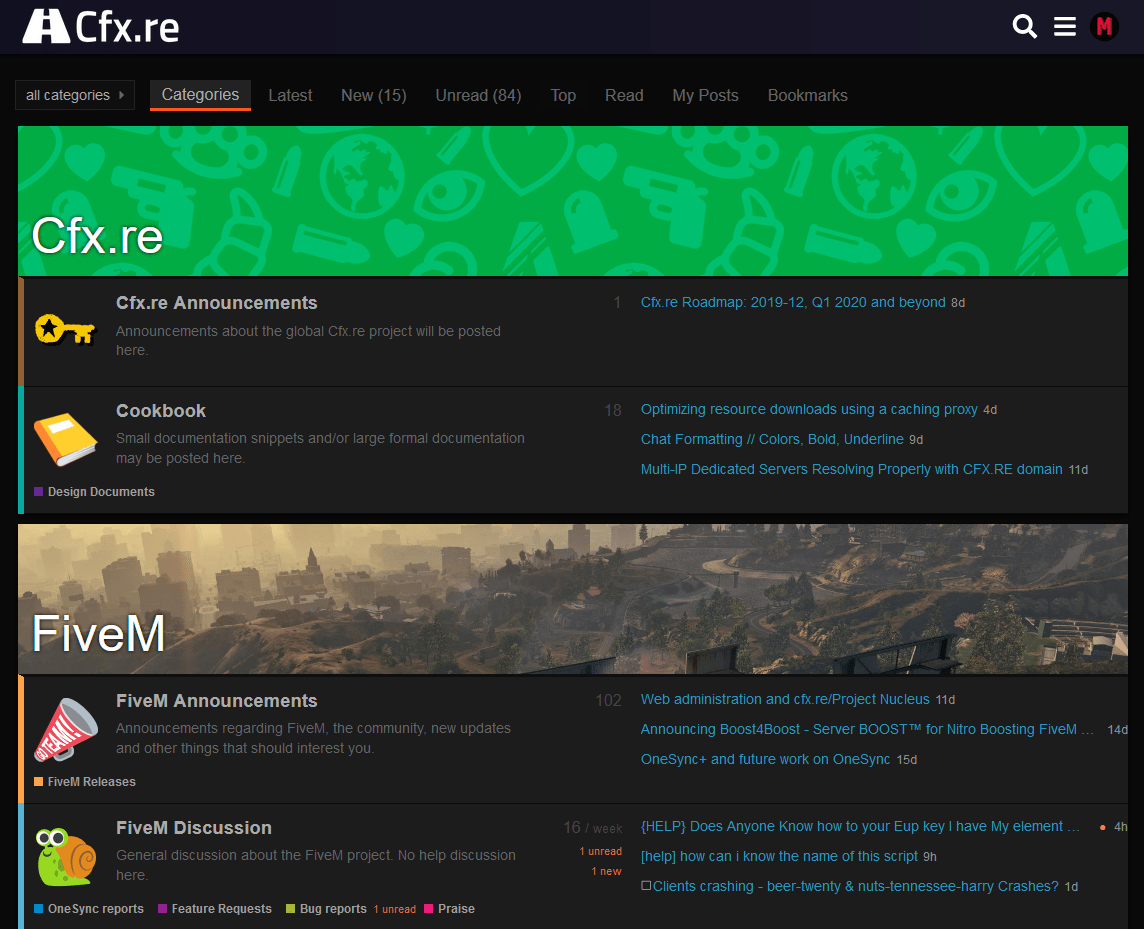The height and width of the screenshot is (929, 1144).
Task: Click the orange book Cookbook icon
Action: 65,439
